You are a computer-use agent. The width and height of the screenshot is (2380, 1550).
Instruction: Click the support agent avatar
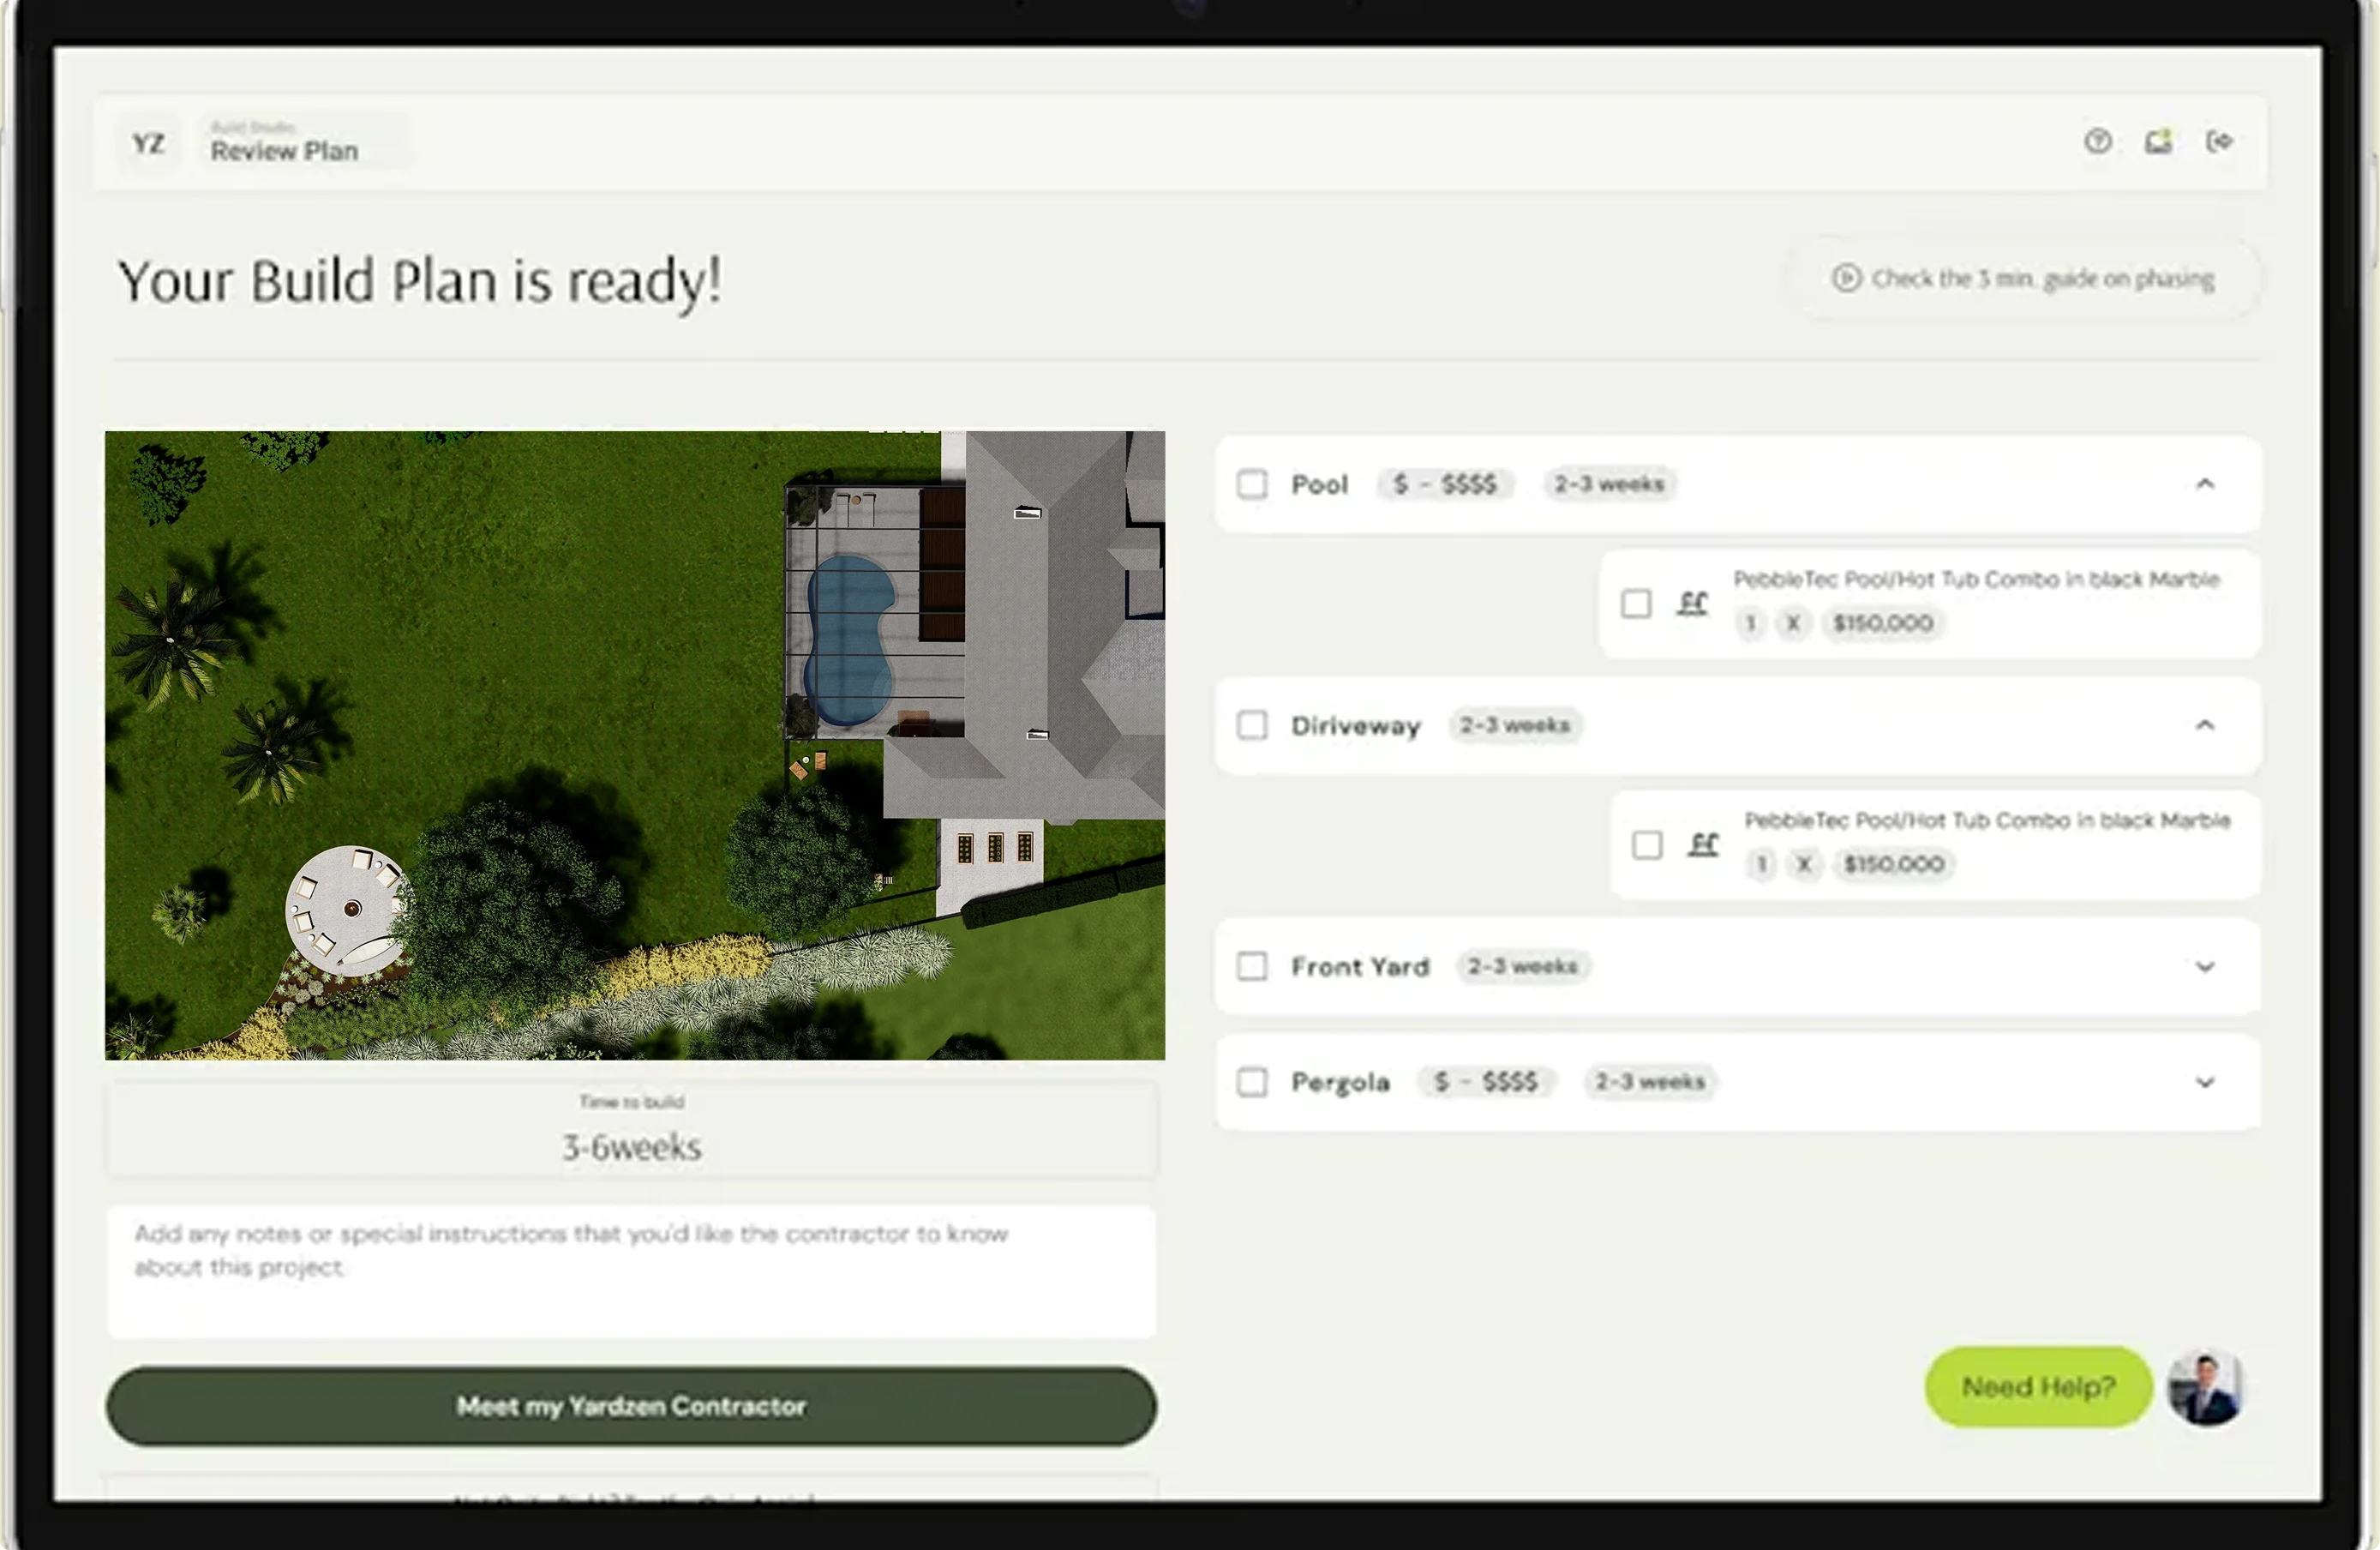click(x=2206, y=1387)
